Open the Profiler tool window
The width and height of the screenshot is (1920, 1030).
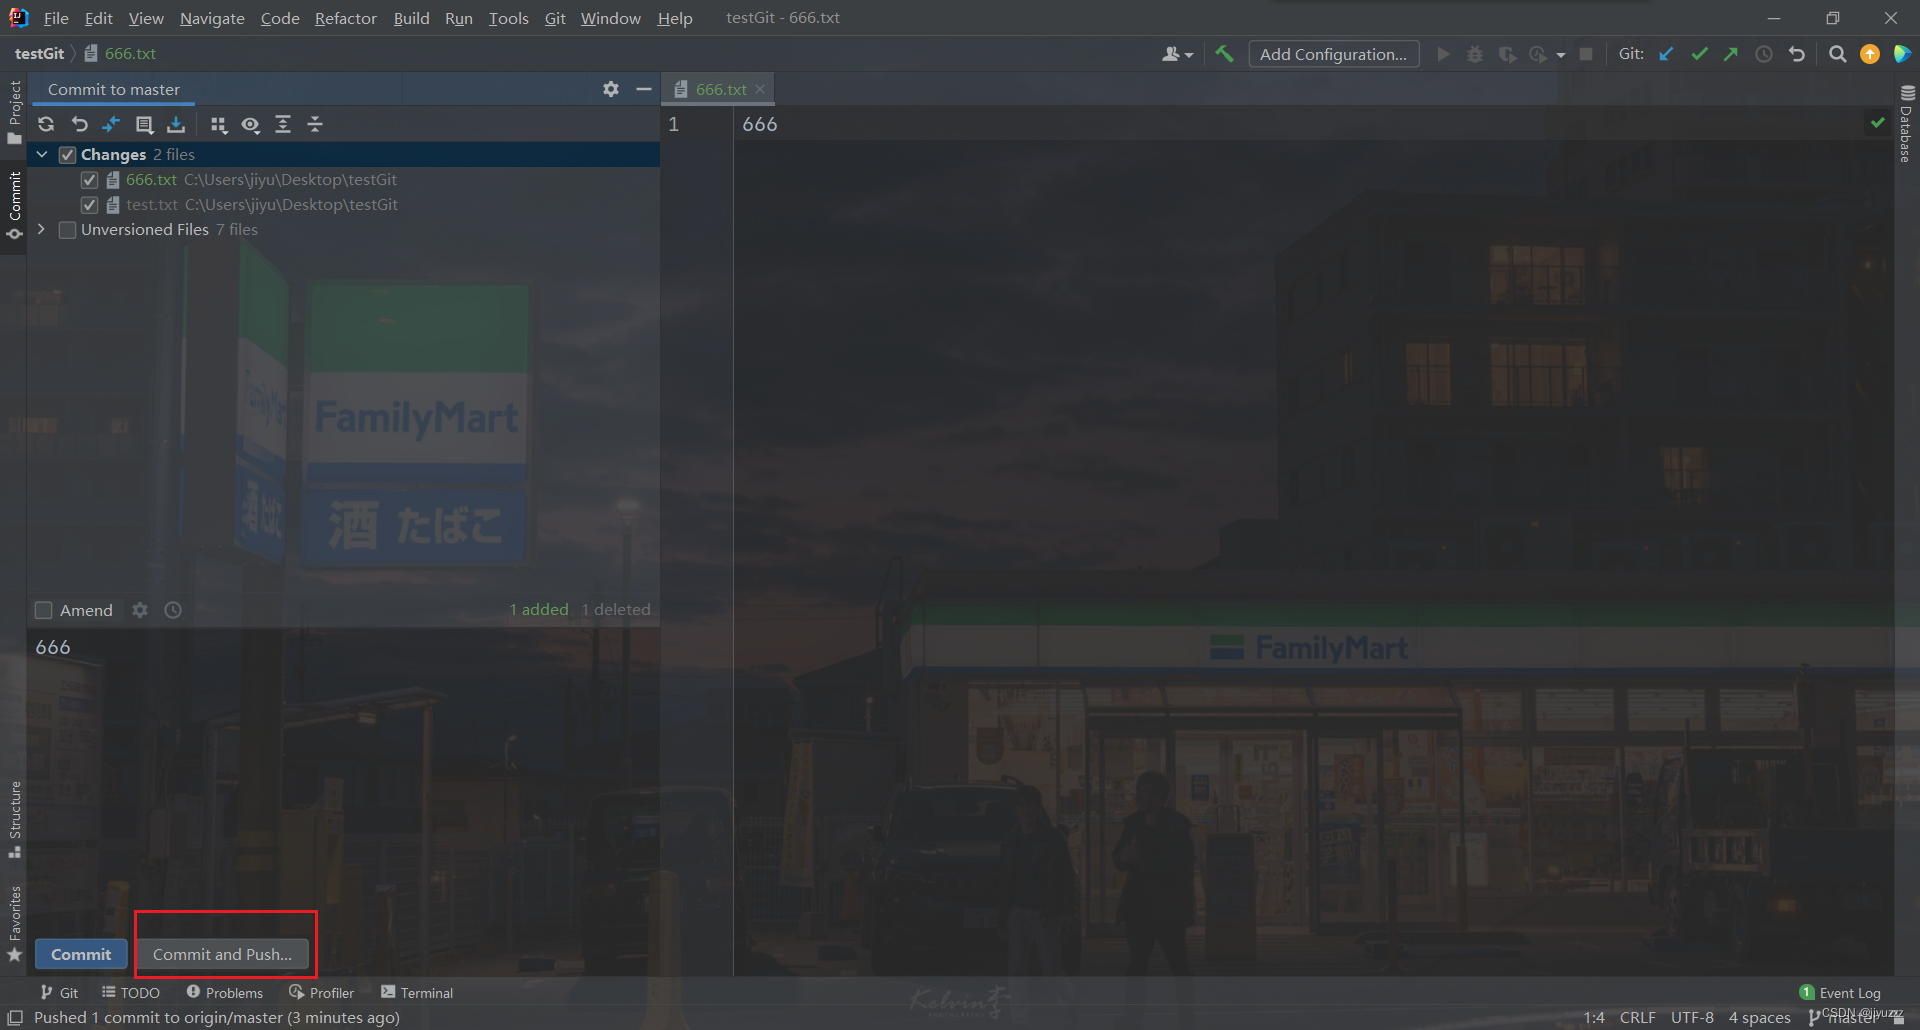point(322,993)
